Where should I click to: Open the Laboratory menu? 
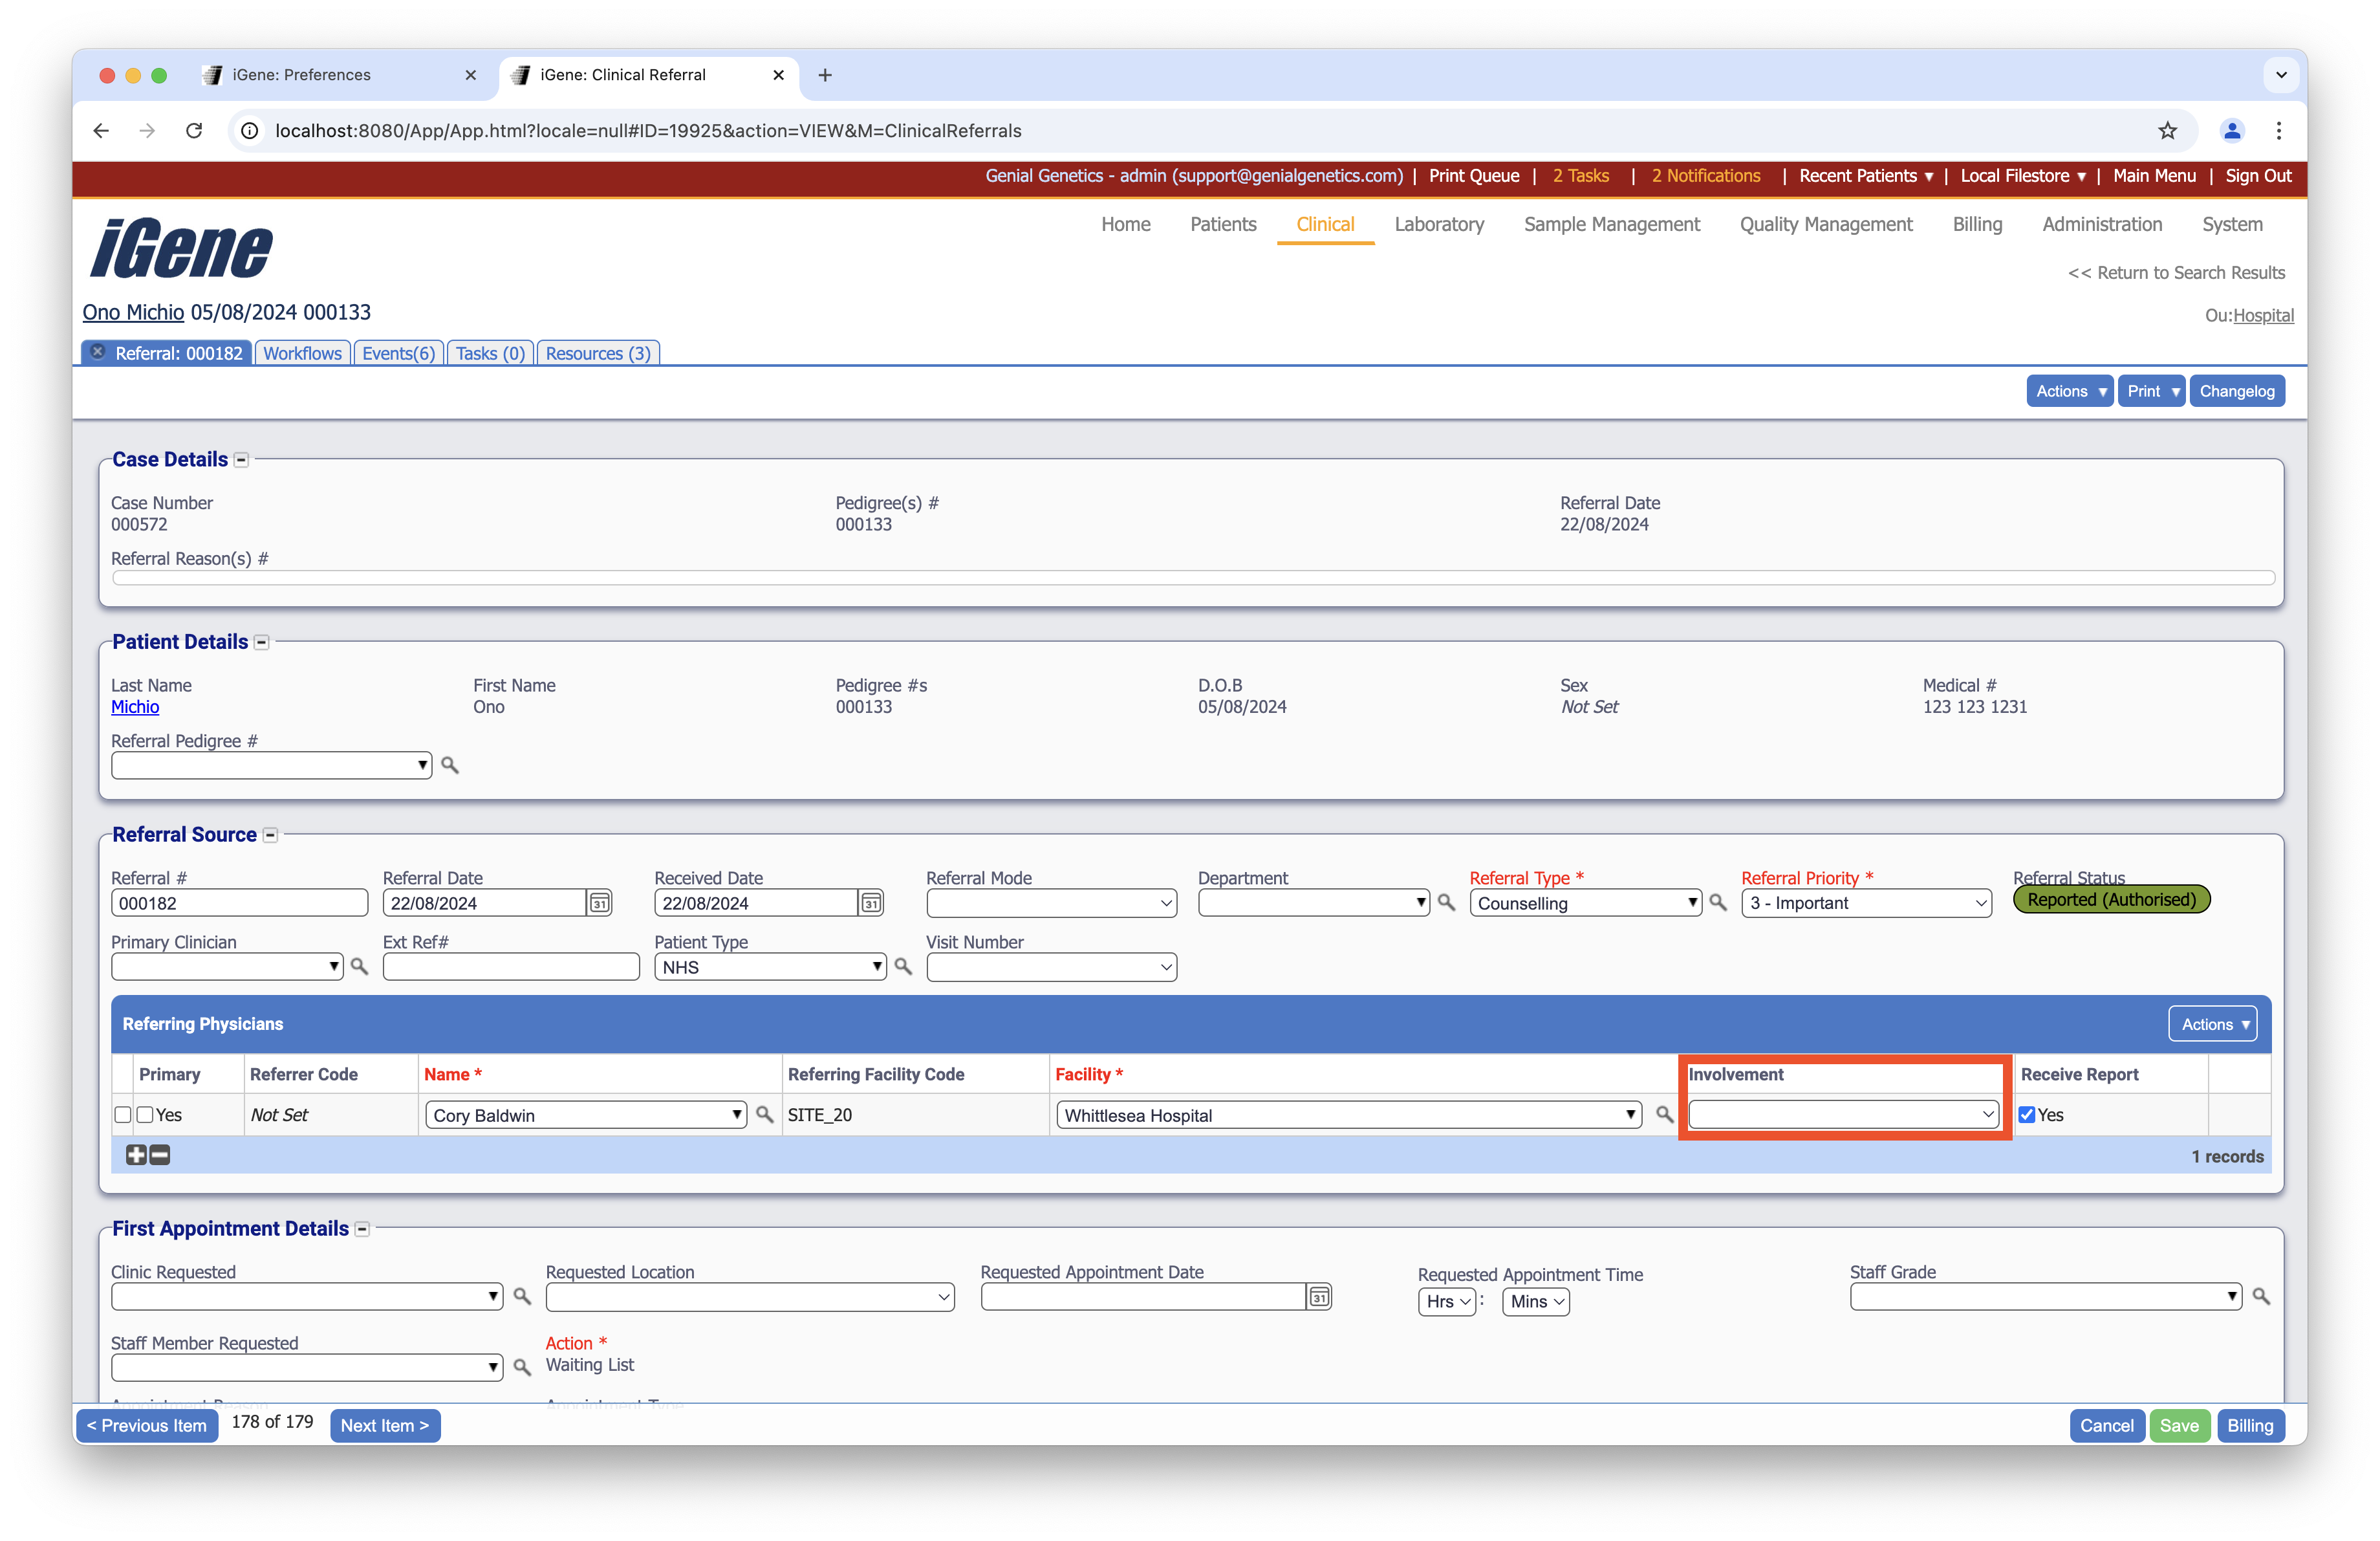click(x=1438, y=224)
